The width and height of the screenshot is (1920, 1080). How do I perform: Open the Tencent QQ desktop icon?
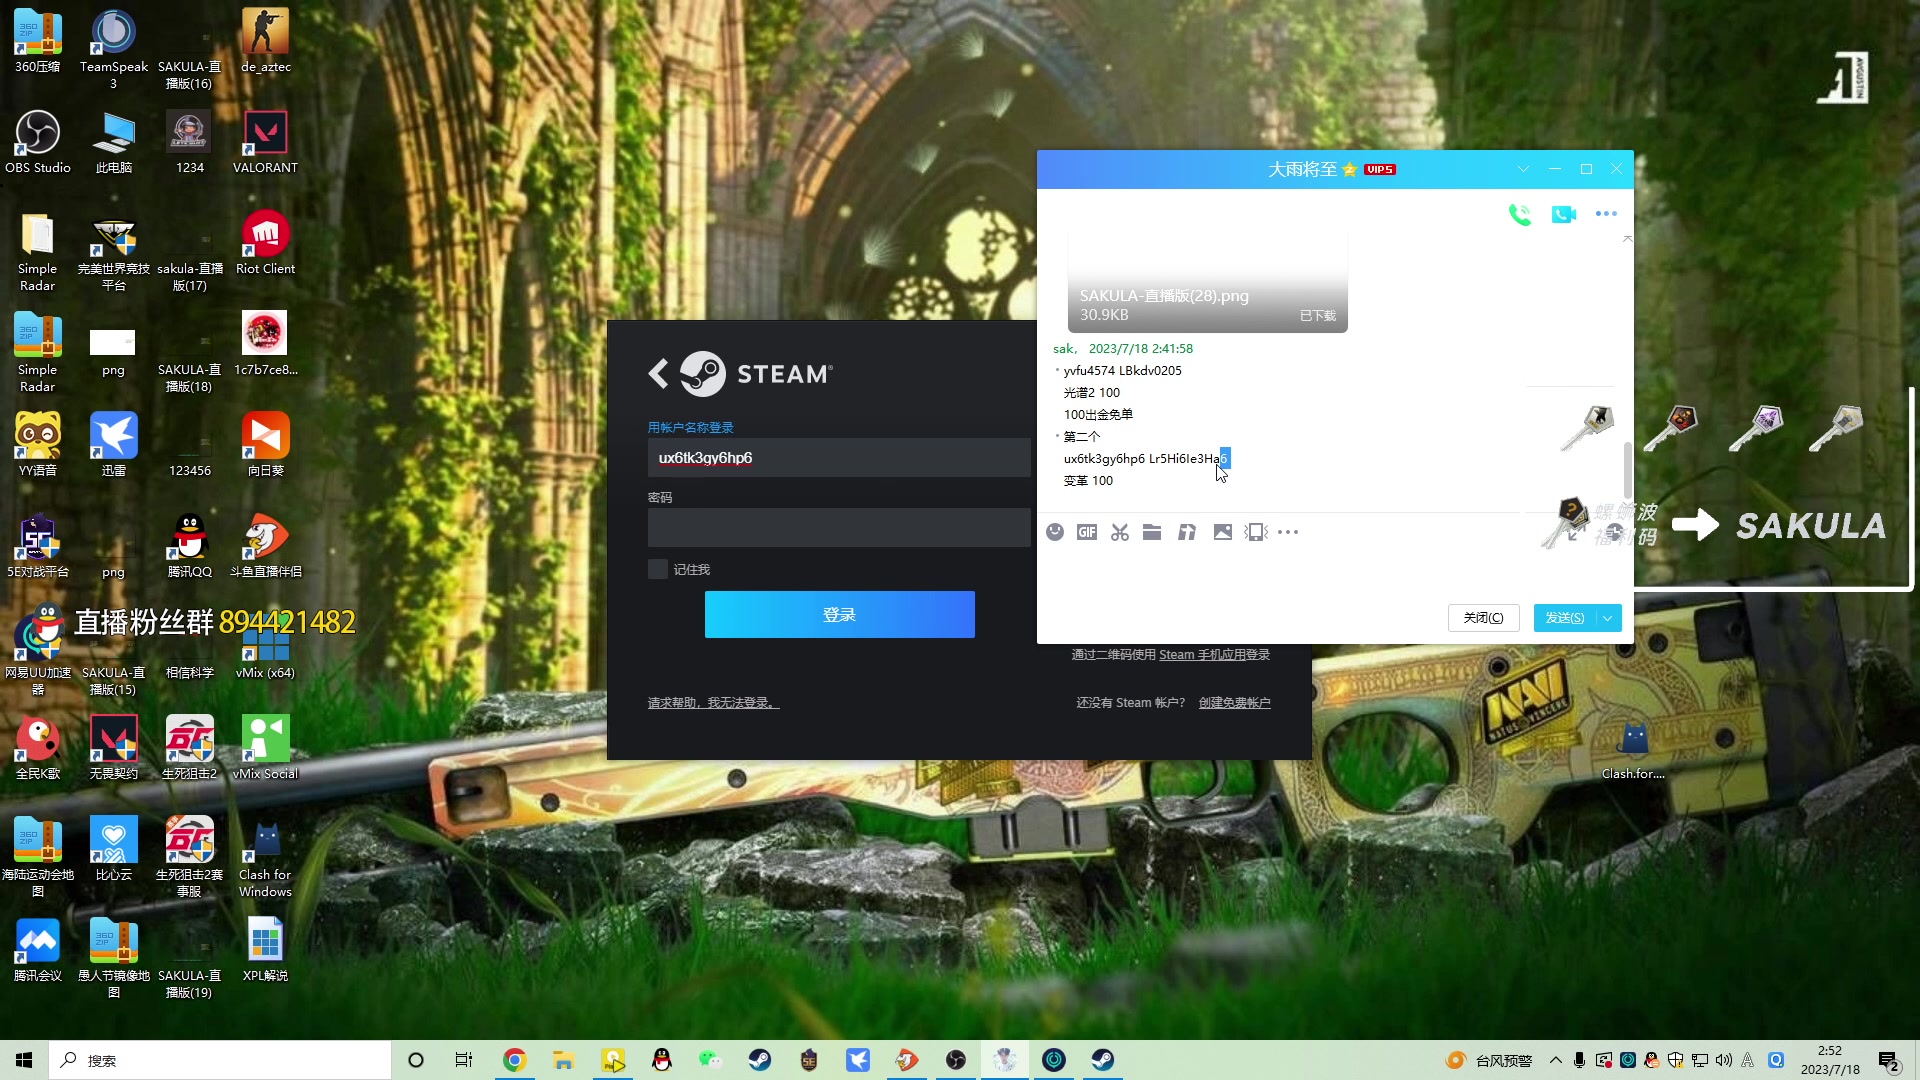click(189, 546)
